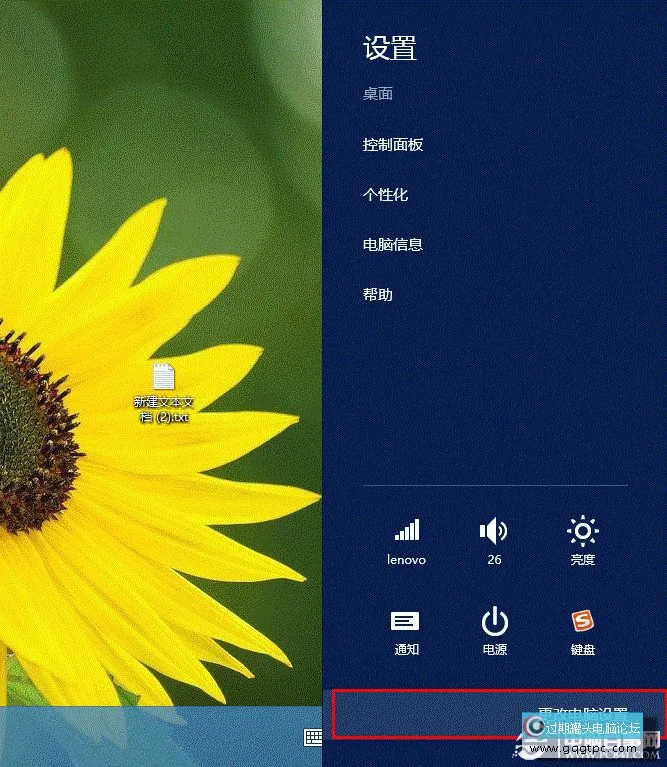The height and width of the screenshot is (767, 667).
Task: Click the Sogou keyboard (键盘) icon
Action: tap(582, 622)
